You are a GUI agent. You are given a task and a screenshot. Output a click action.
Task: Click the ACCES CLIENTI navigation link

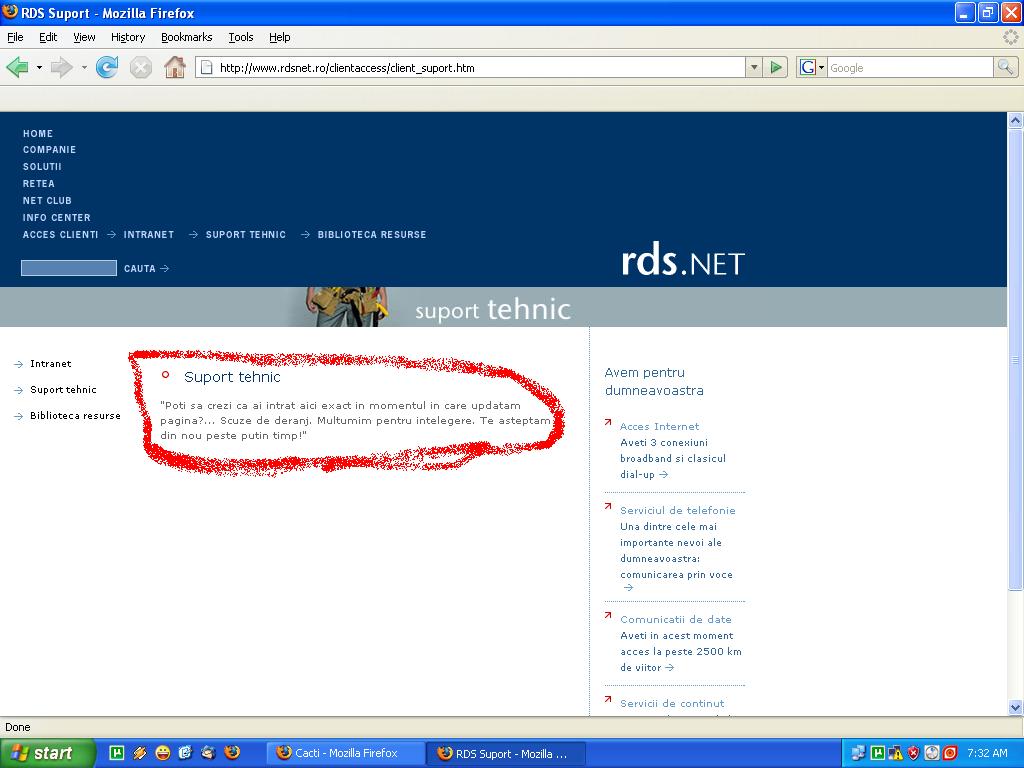tap(61, 234)
